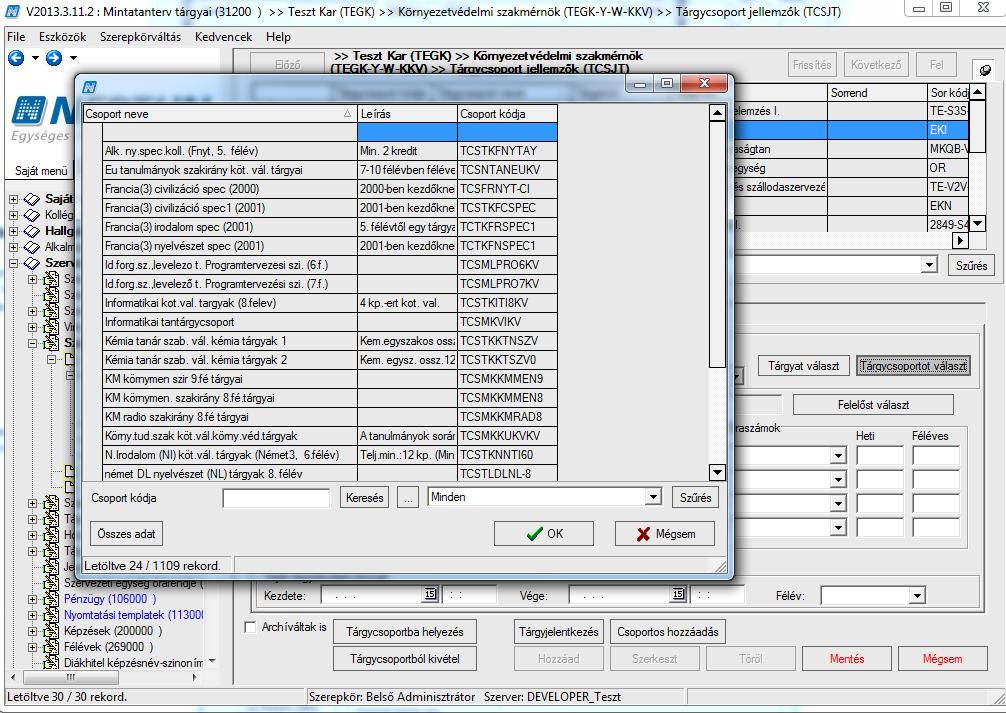The image size is (1006, 713).
Task: Click the Nyomtatási templatek tree icon
Action: pyautogui.click(x=51, y=615)
